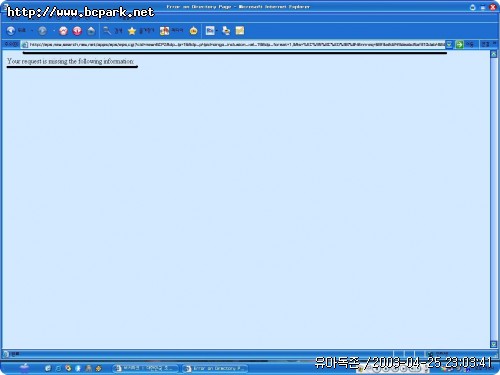Switch to the first browser window taskbar button
The width and height of the screenshot is (500, 375).
[145, 368]
